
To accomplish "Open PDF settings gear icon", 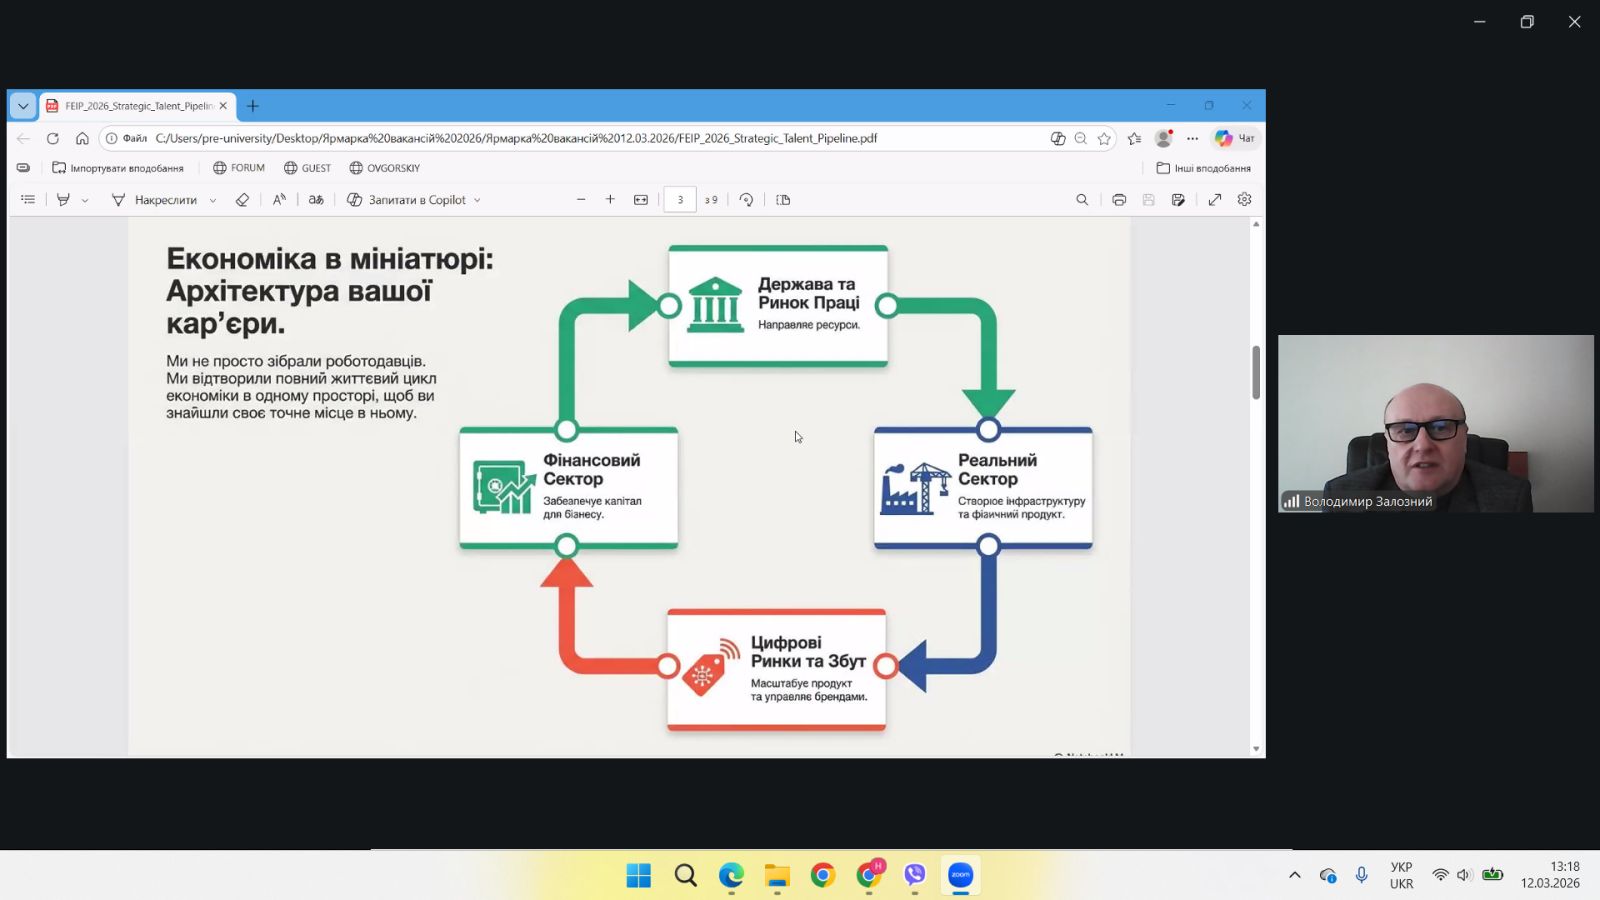I will tap(1244, 200).
